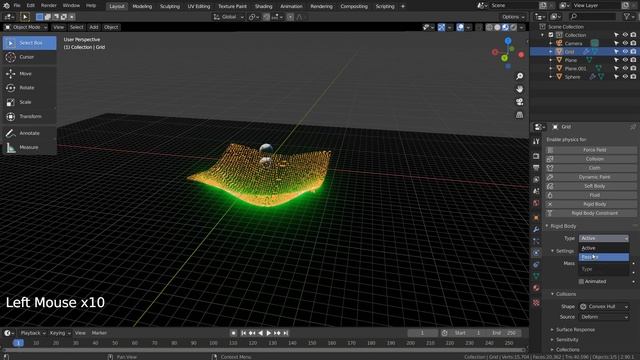Select the Transform tool

point(29,116)
